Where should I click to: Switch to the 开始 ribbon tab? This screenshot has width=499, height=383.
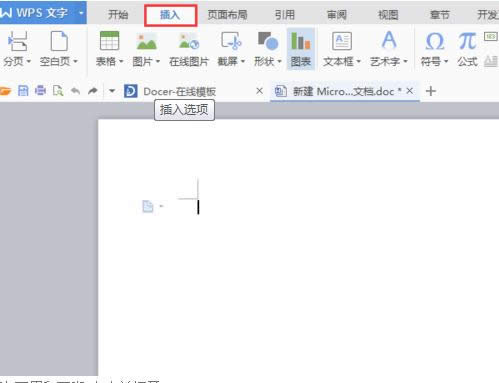pyautogui.click(x=118, y=15)
